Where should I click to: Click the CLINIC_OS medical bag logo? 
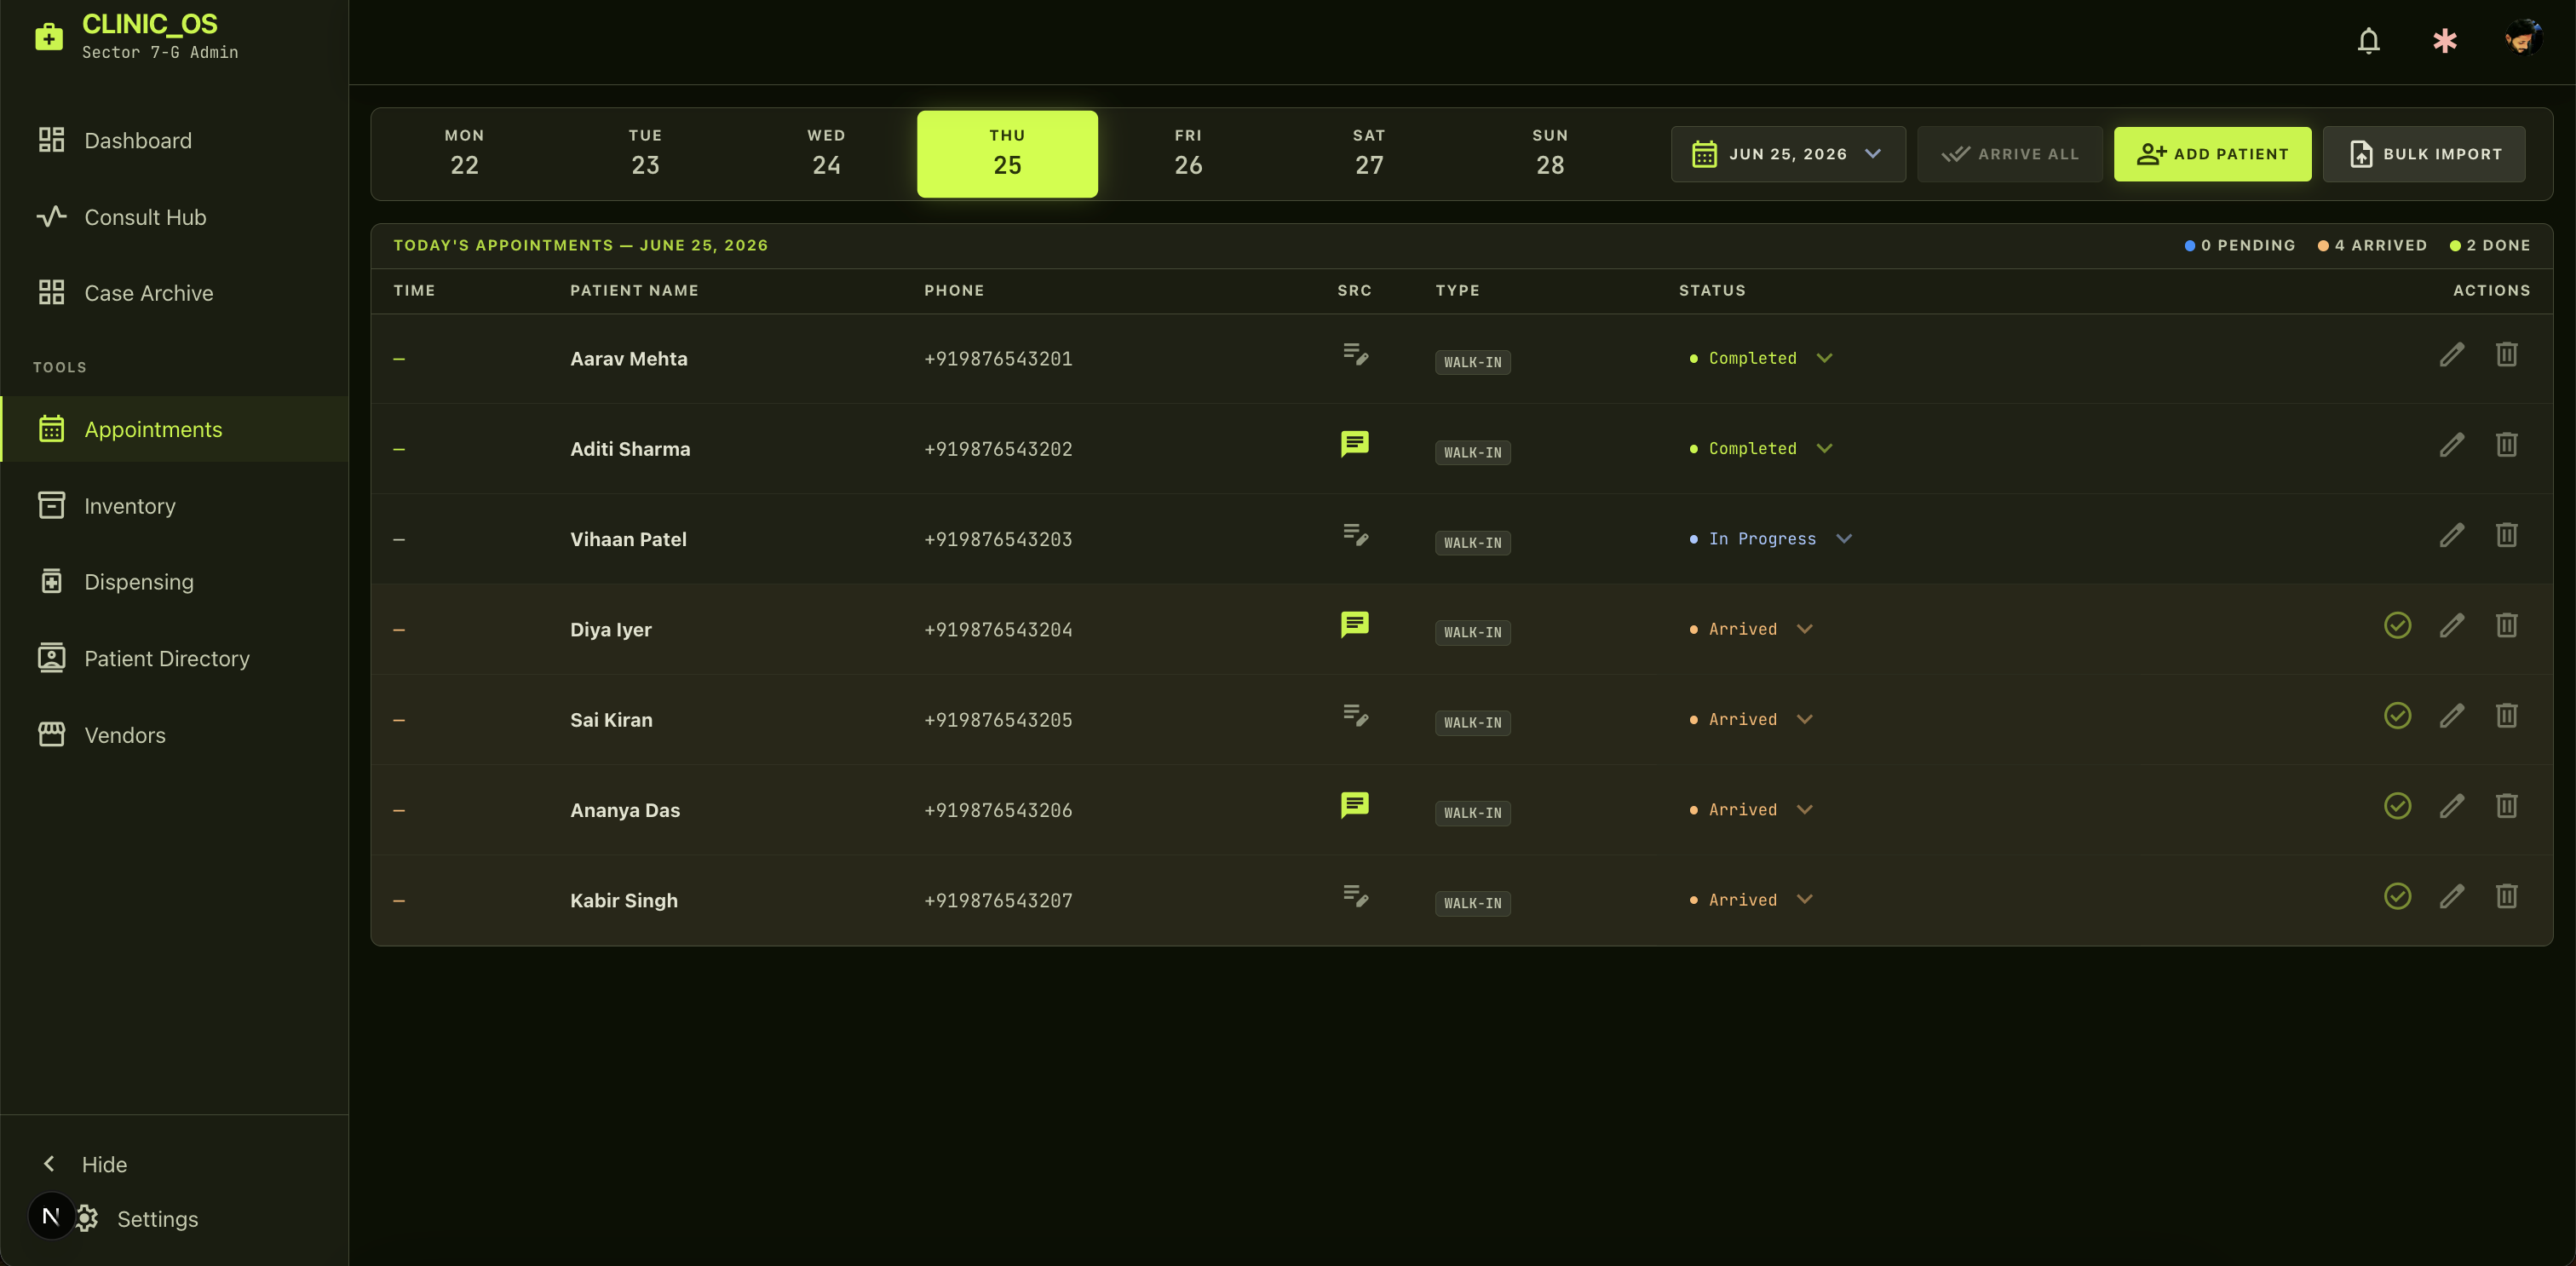[49, 37]
